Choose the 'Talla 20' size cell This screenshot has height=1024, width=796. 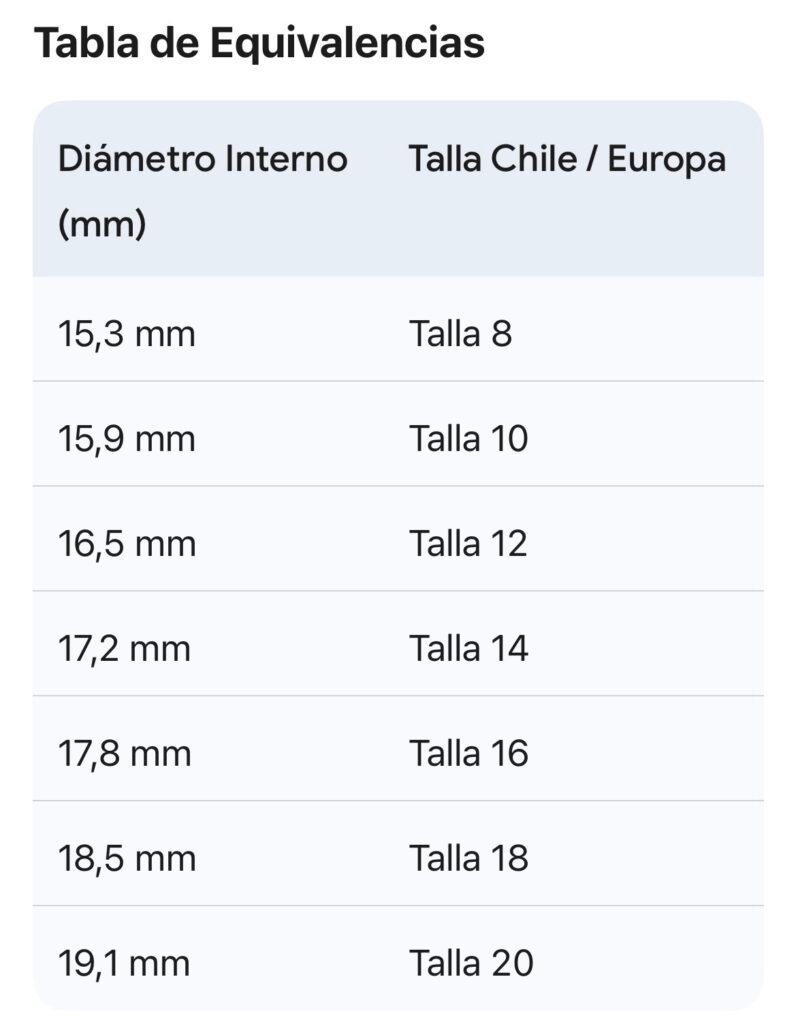click(471, 963)
